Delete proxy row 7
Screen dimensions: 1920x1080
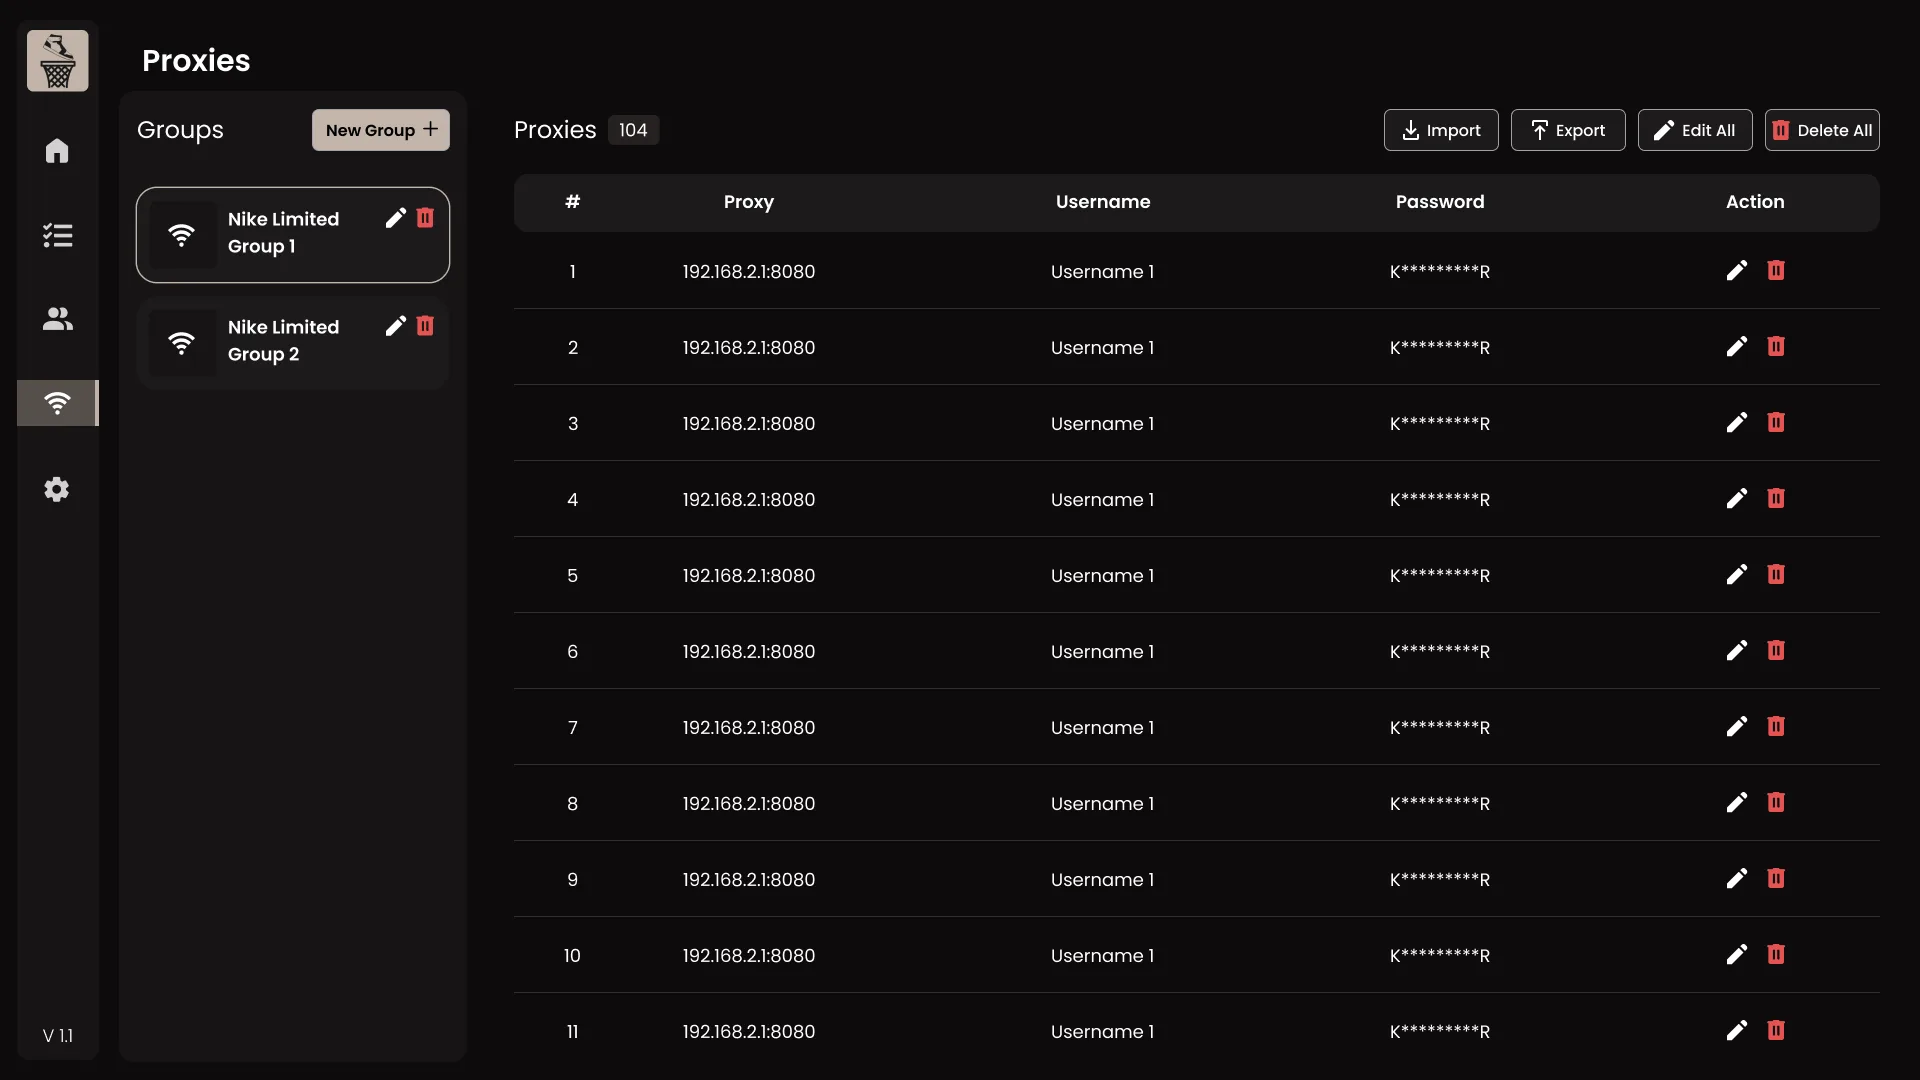[x=1776, y=727]
